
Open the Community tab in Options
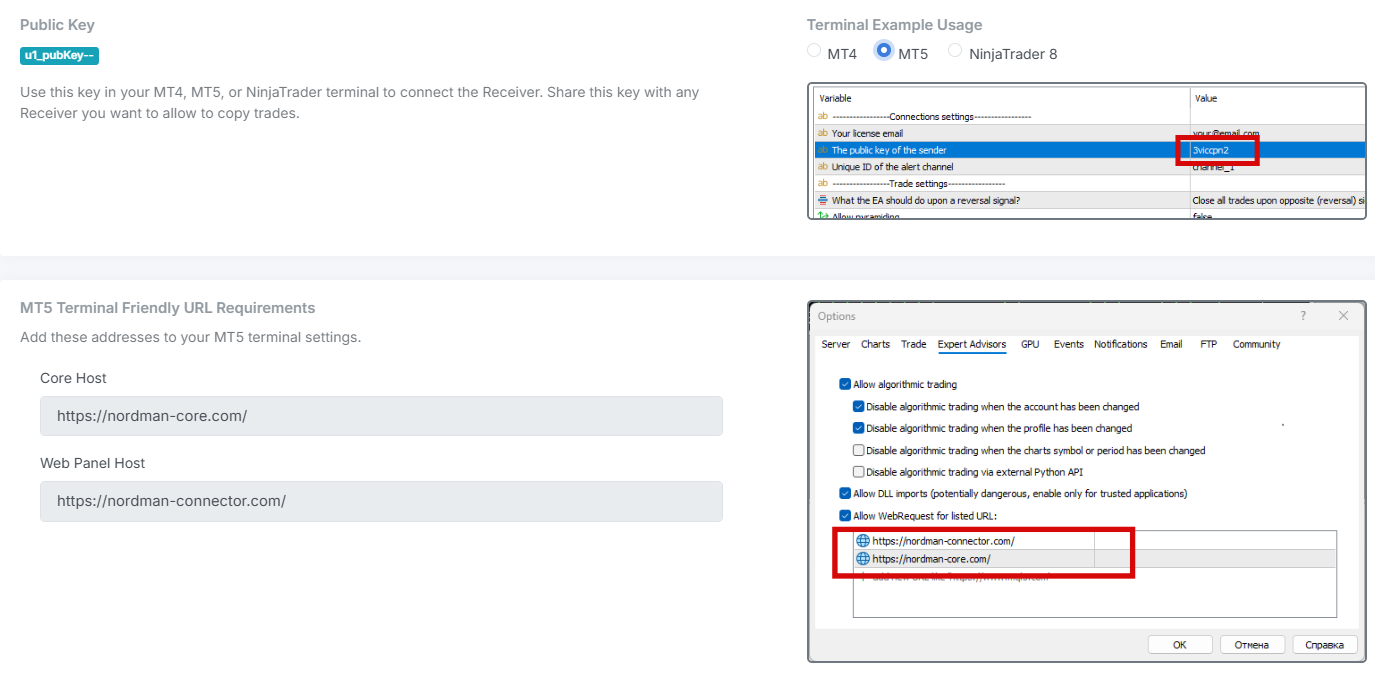point(1256,344)
